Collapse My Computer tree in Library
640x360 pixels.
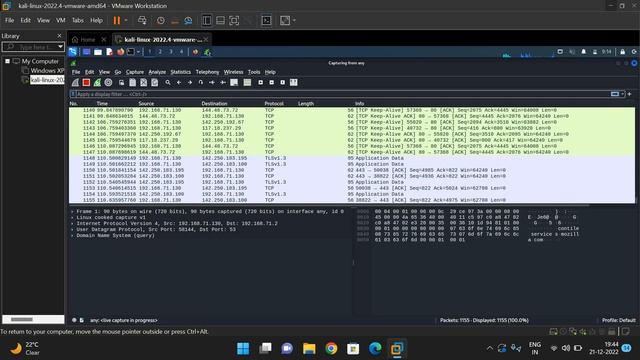pyautogui.click(x=7, y=61)
